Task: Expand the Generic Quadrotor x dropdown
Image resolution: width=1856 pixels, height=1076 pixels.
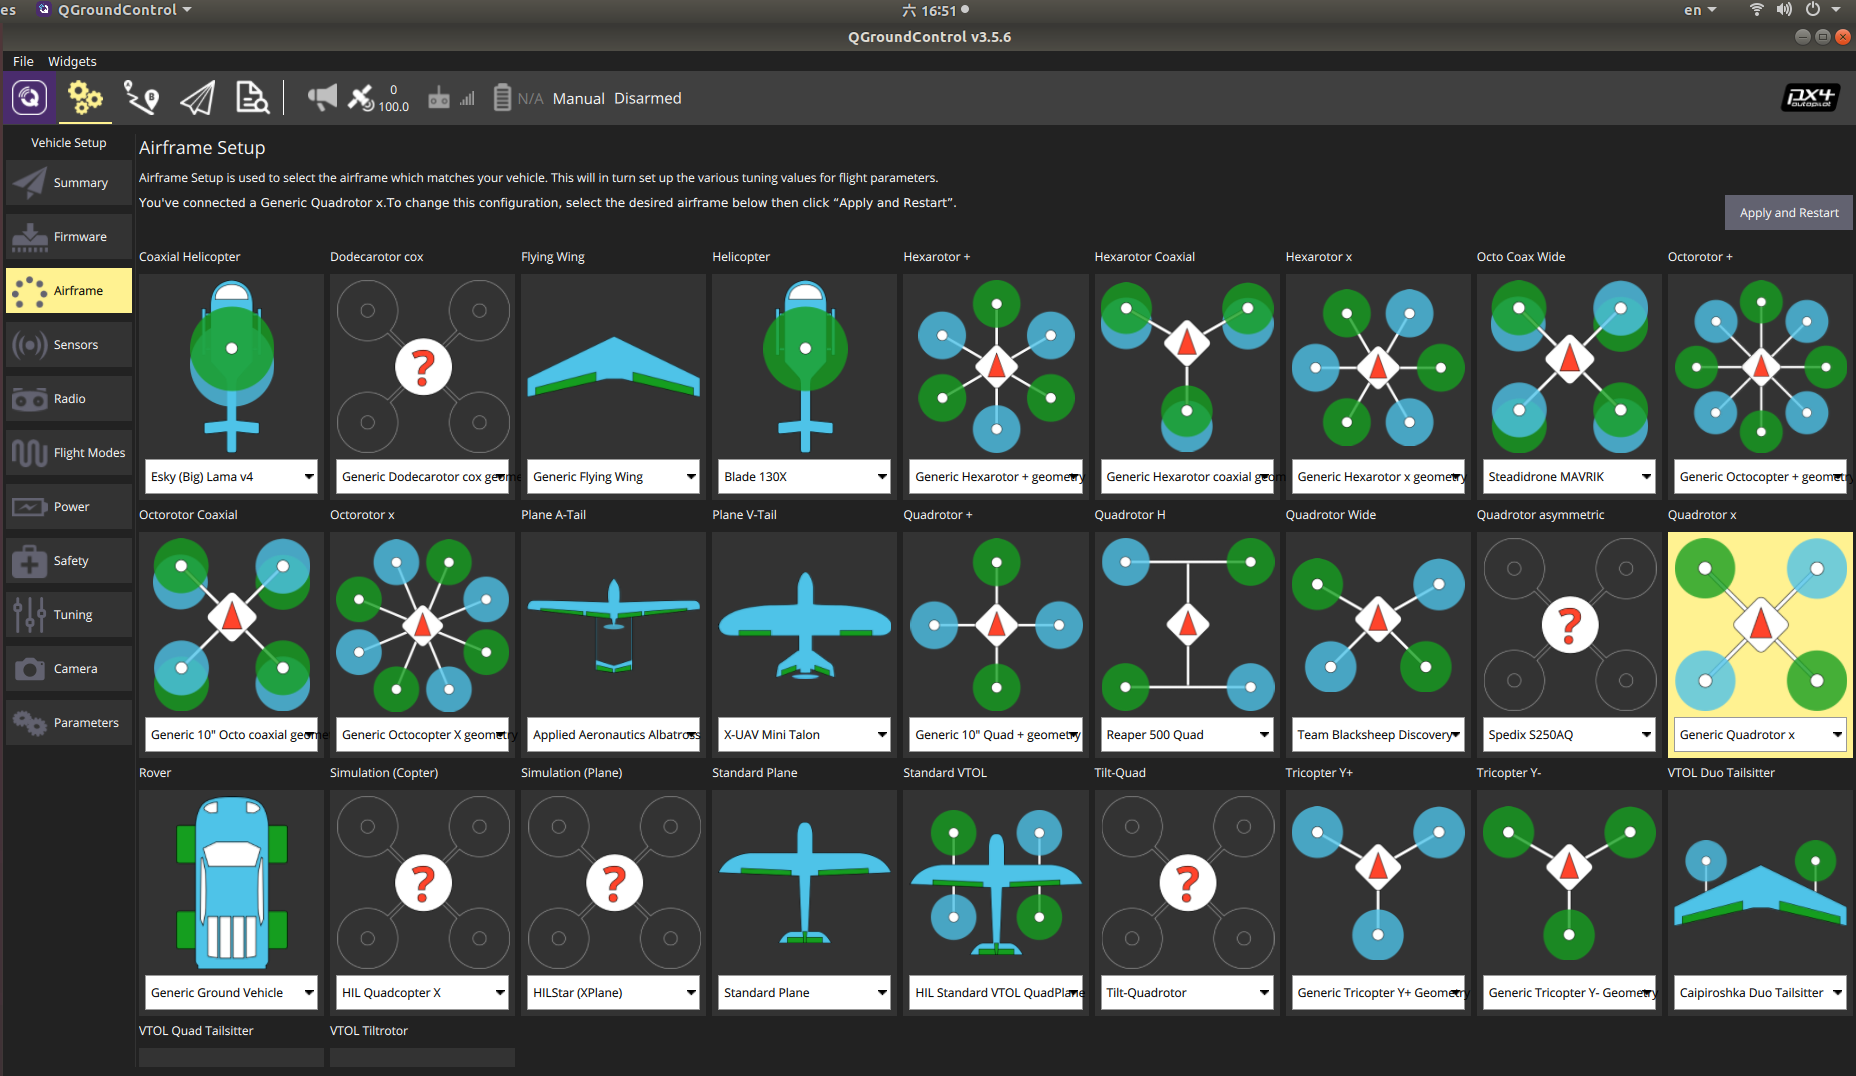Action: pyautogui.click(x=1760, y=734)
